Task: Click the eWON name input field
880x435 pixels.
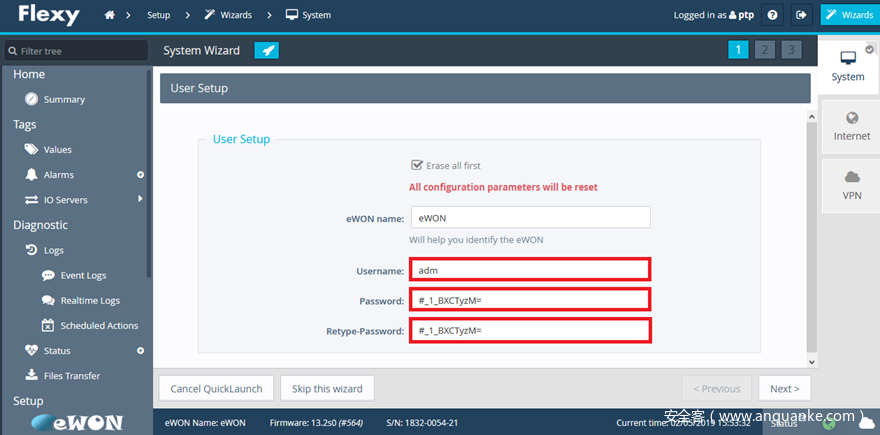Action: point(530,217)
